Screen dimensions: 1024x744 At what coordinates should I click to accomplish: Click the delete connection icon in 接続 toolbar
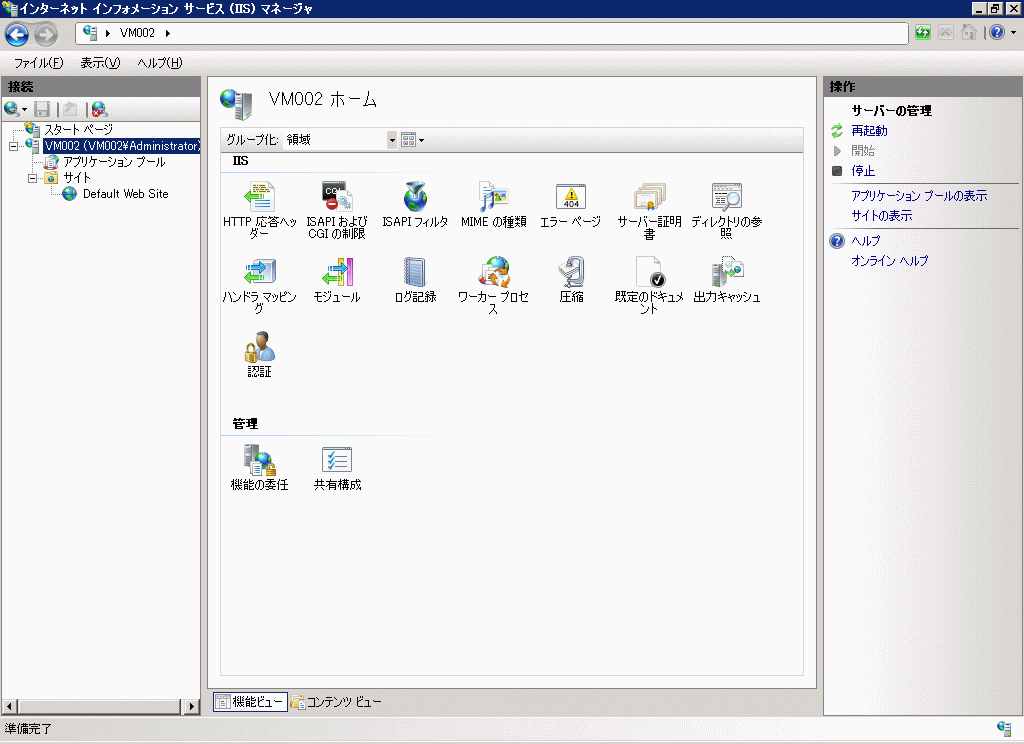tap(99, 109)
